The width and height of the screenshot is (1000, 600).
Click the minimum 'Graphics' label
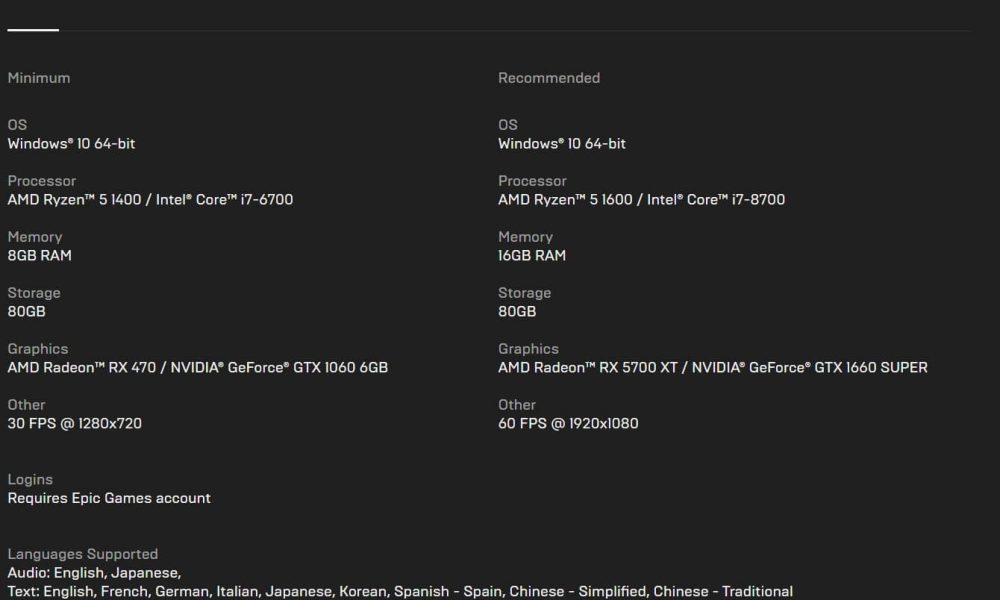(38, 349)
